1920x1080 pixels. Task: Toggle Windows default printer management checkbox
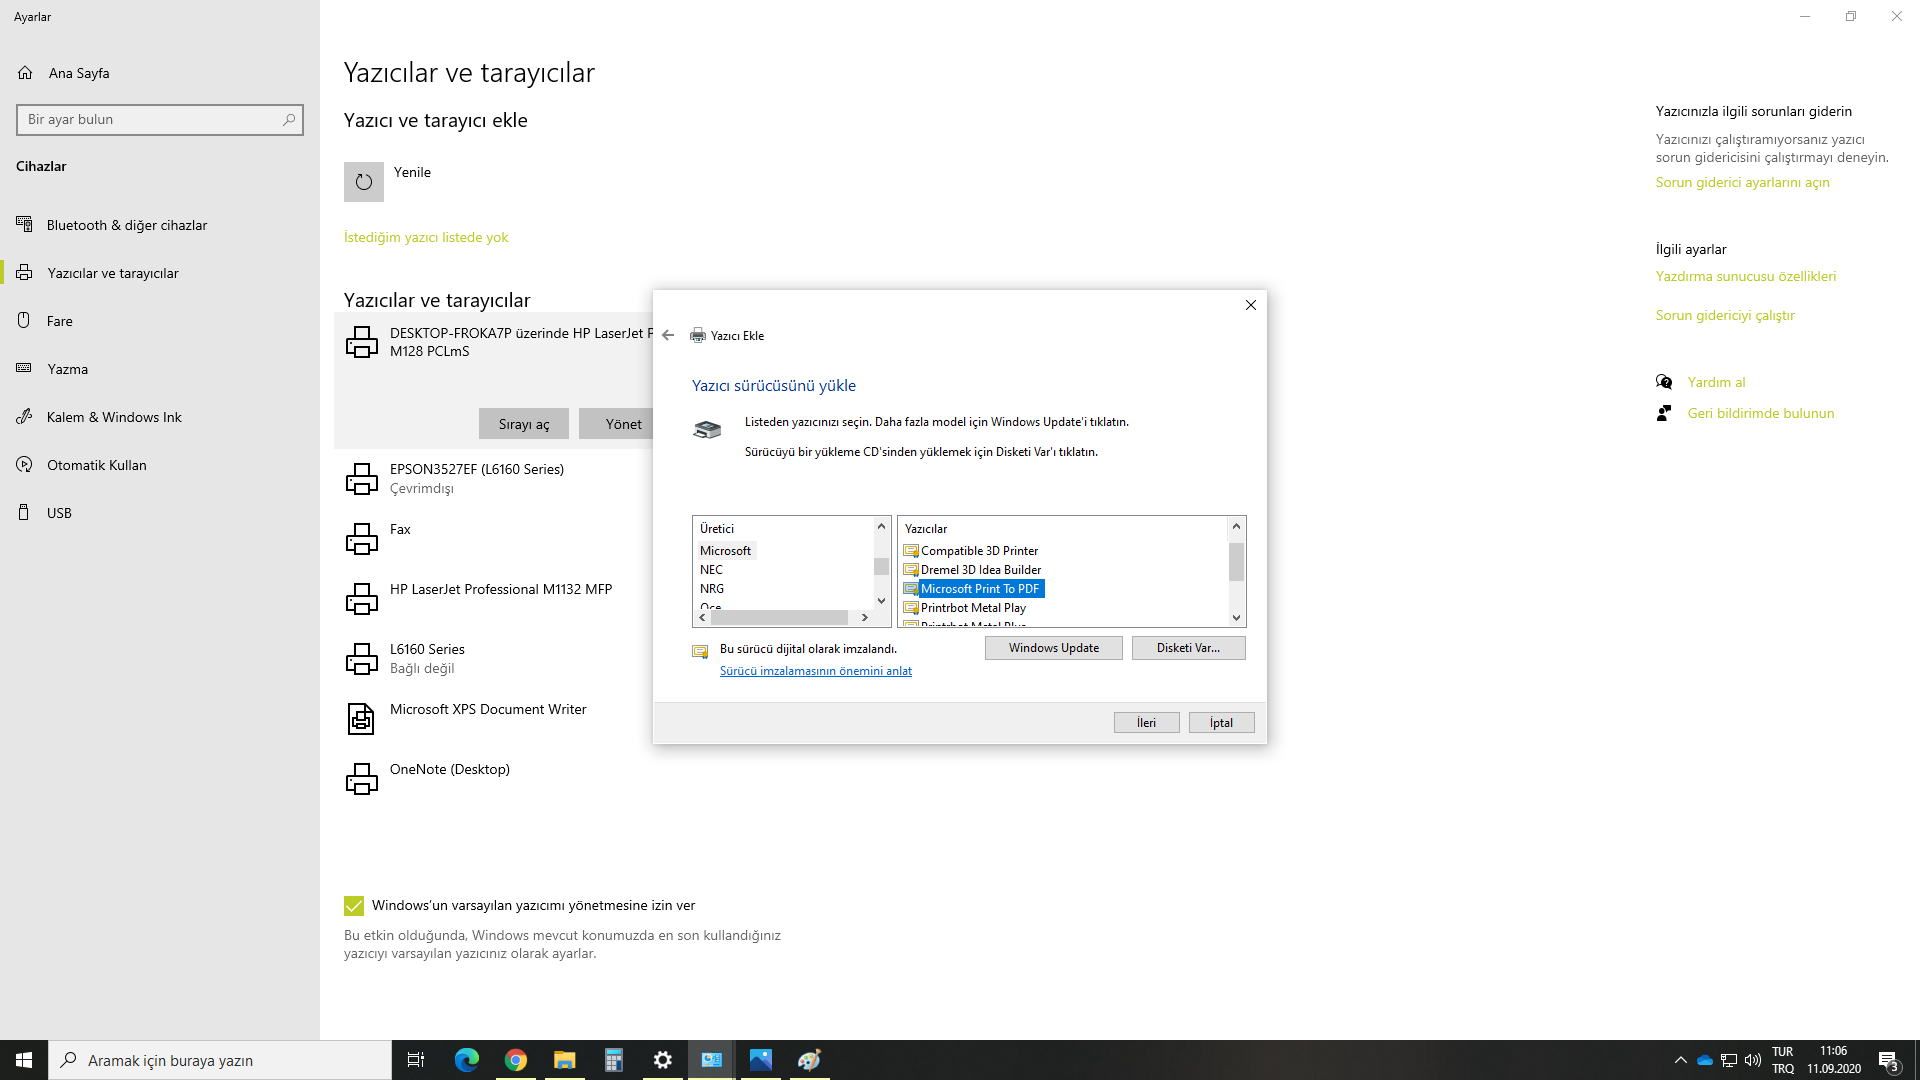pyautogui.click(x=354, y=906)
